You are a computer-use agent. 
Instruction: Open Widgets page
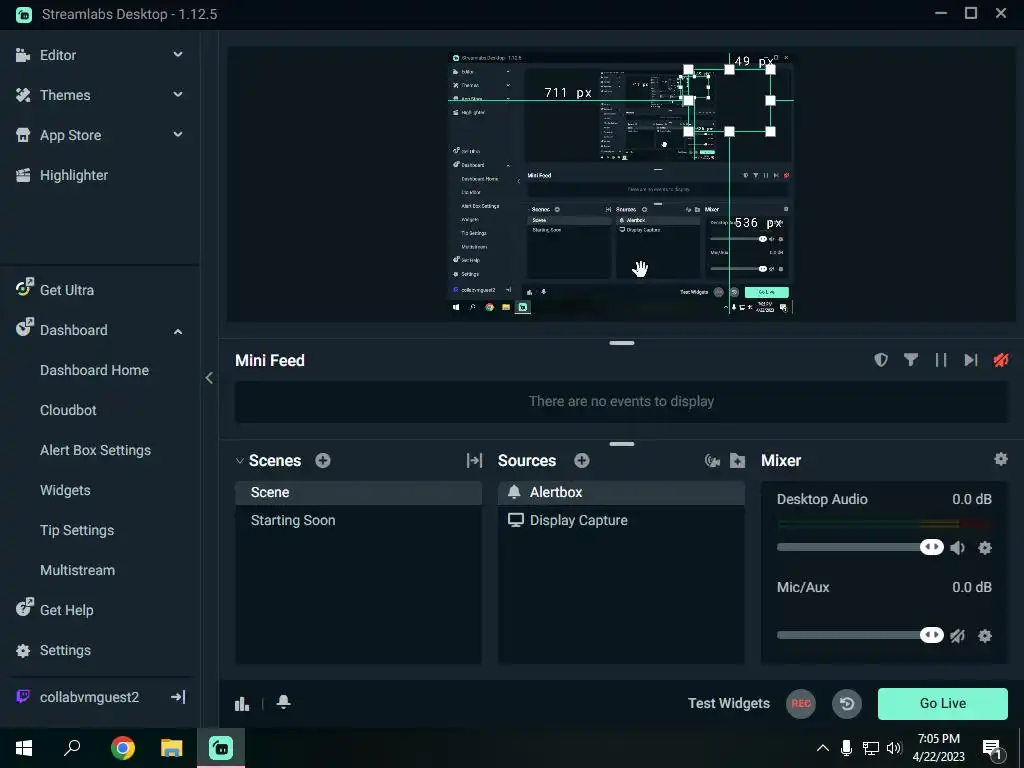coord(65,490)
